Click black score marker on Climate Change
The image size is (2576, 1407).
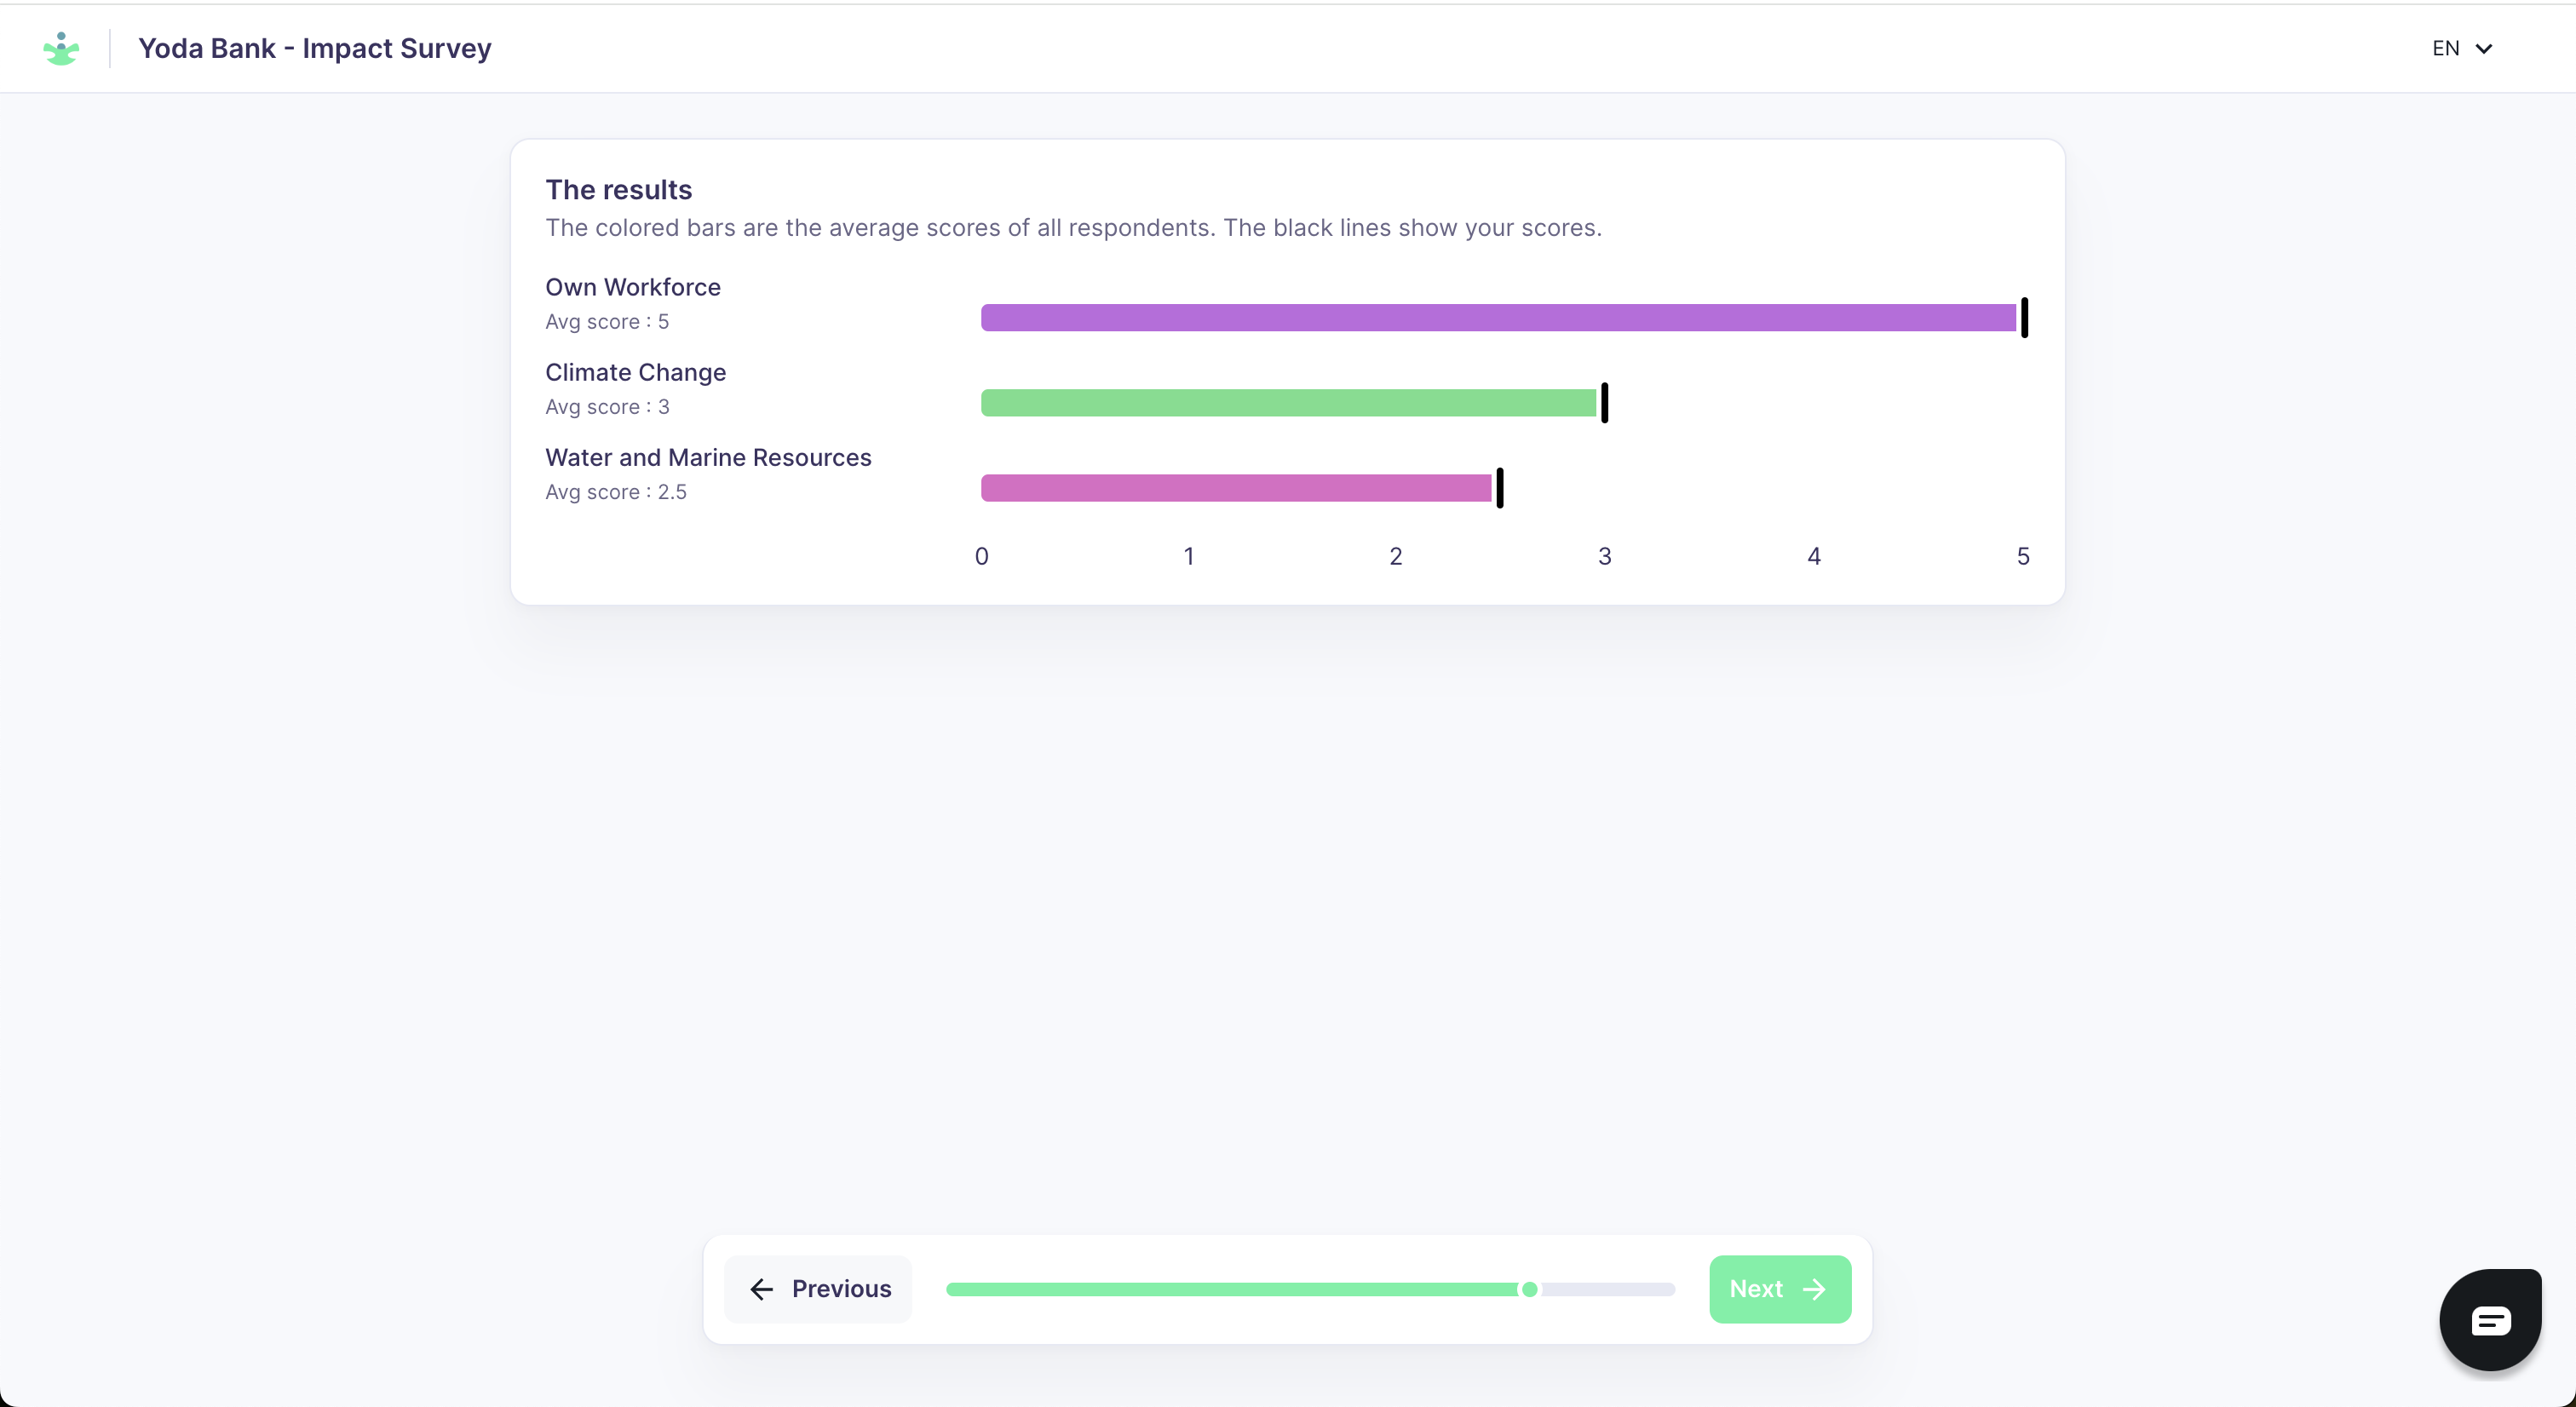(x=1604, y=402)
